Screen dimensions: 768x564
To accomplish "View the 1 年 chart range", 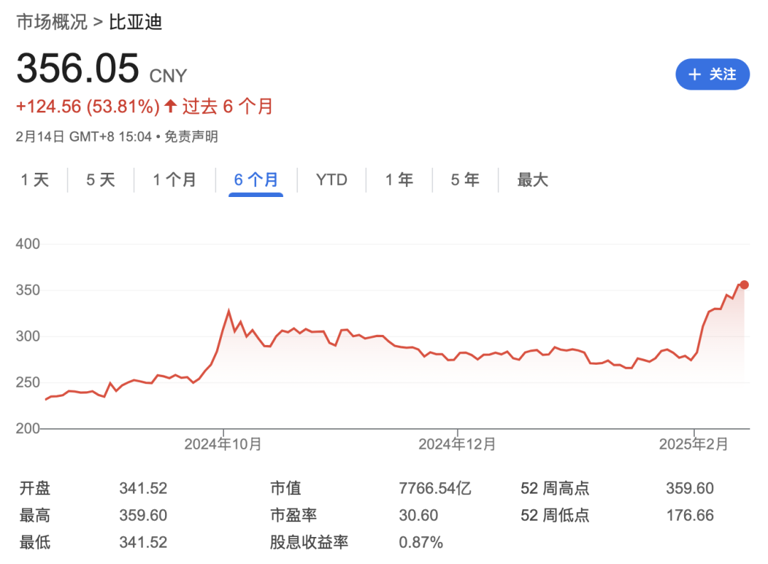I will click(399, 180).
